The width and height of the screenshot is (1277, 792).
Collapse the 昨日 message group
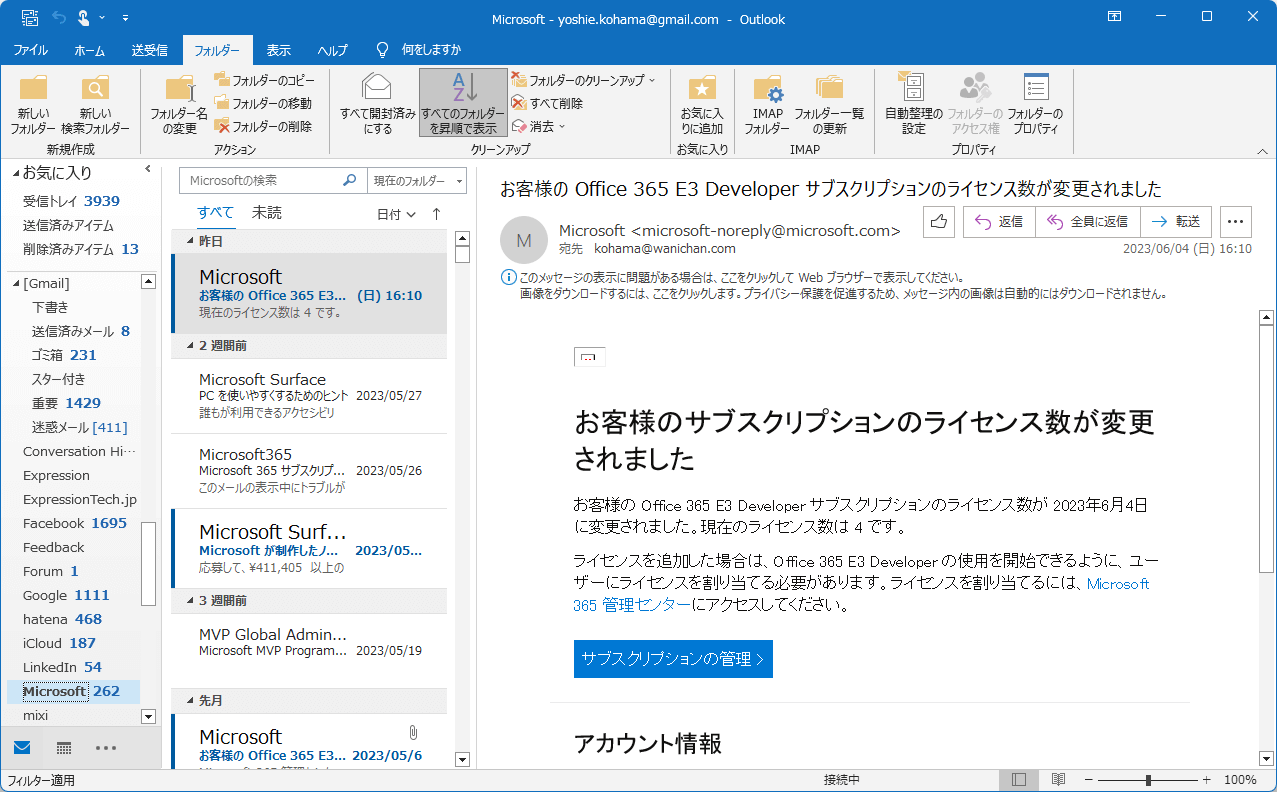pyautogui.click(x=190, y=242)
